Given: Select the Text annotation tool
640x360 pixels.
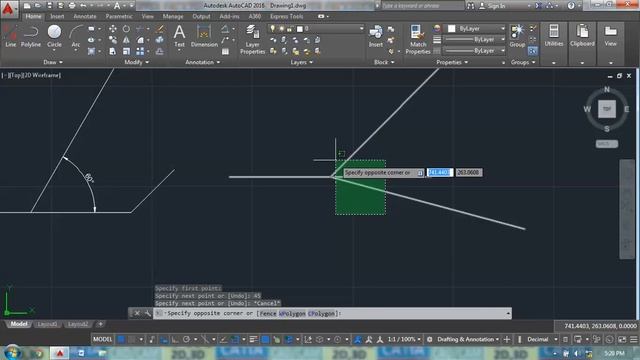Looking at the screenshot, I should point(179,36).
